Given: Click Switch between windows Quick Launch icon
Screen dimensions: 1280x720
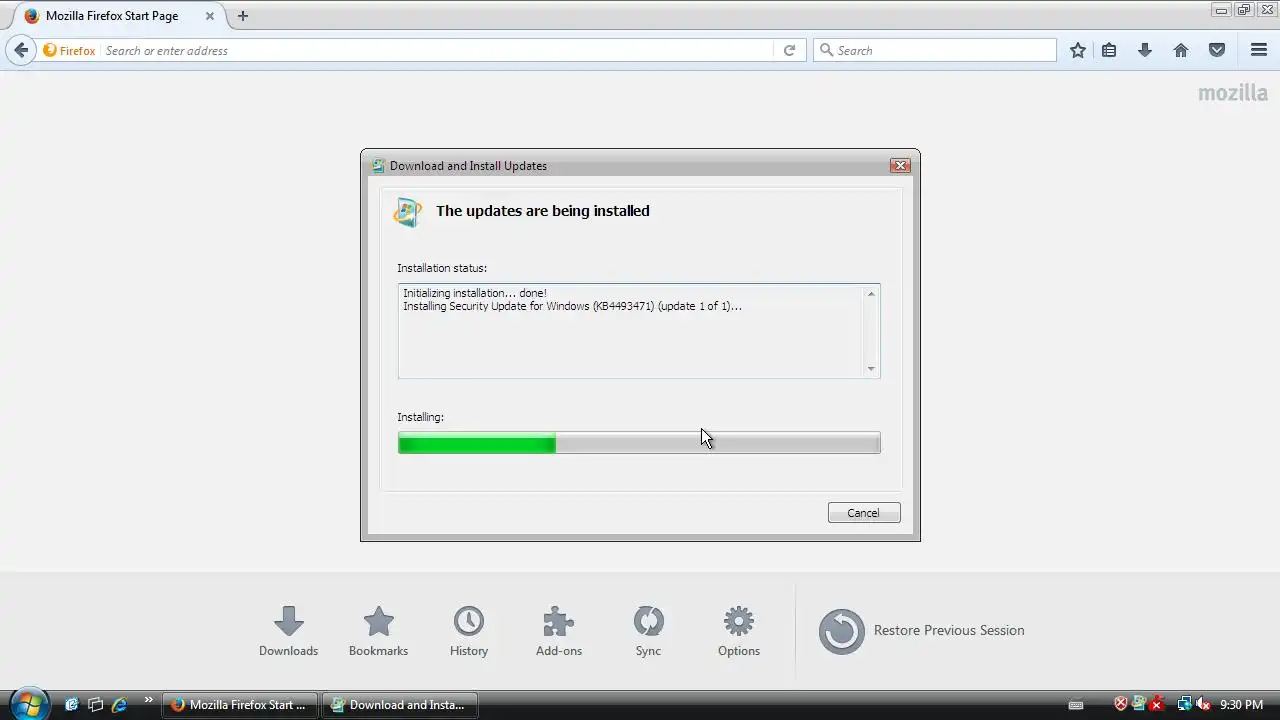Looking at the screenshot, I should 95,704.
